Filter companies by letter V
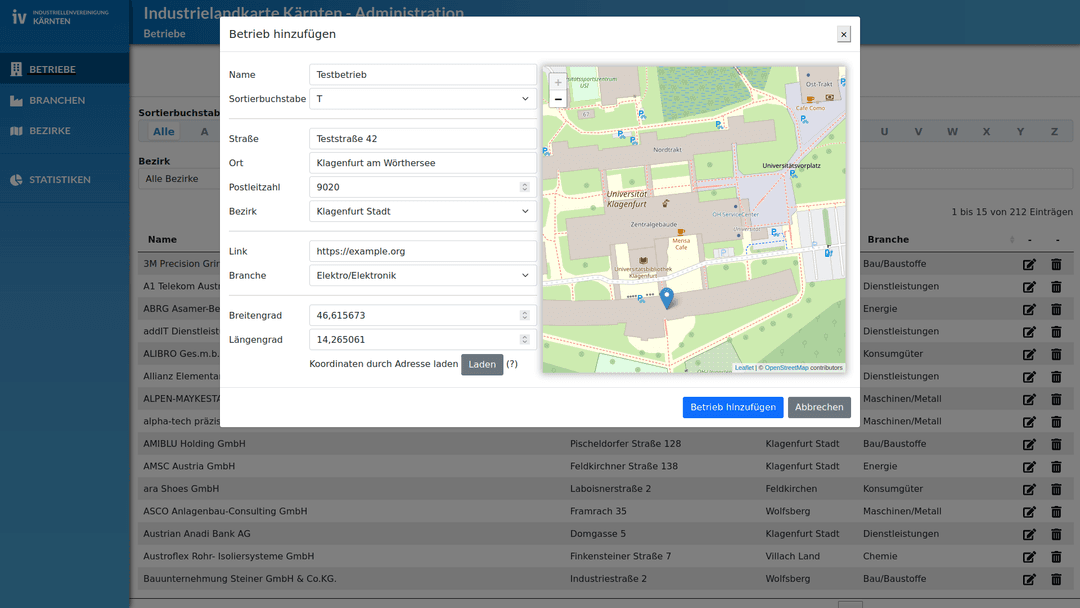The width and height of the screenshot is (1080, 608). pos(918,132)
